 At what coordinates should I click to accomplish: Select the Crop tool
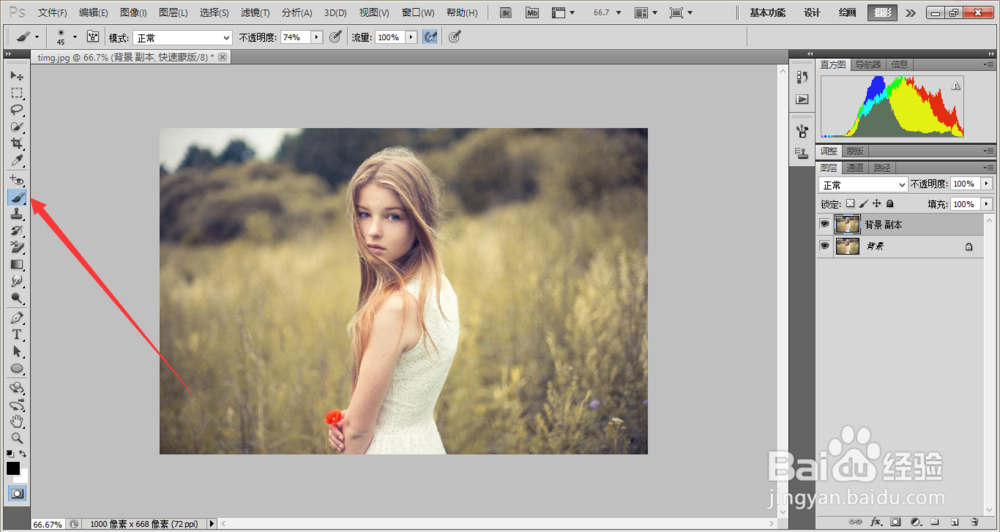coord(17,144)
